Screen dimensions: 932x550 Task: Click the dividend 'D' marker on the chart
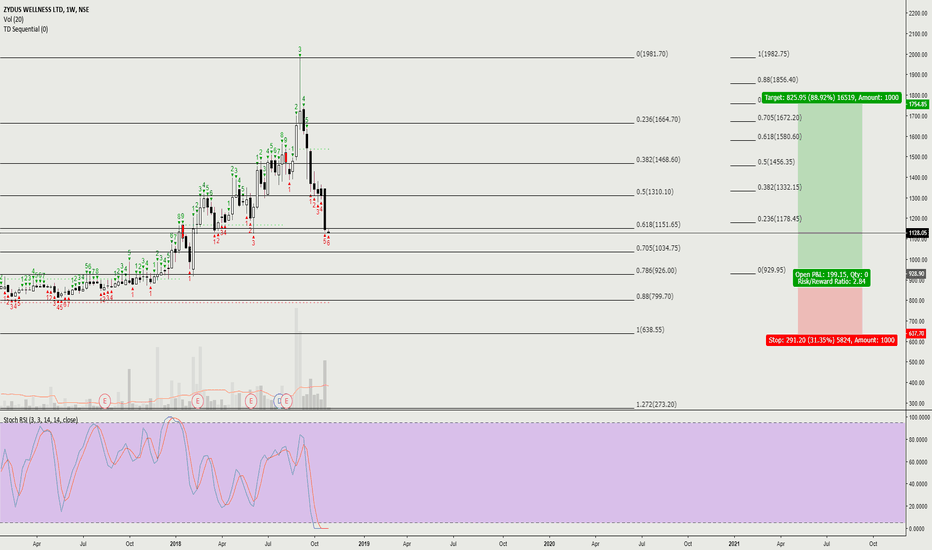(279, 401)
